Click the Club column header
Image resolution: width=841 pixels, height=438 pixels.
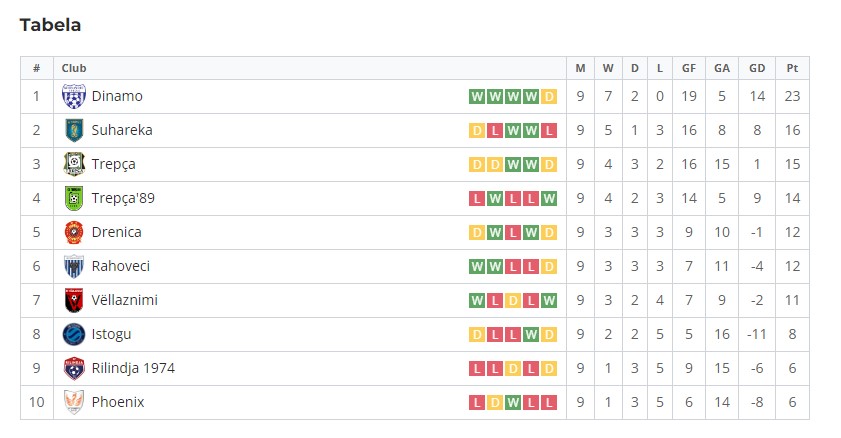(x=74, y=68)
